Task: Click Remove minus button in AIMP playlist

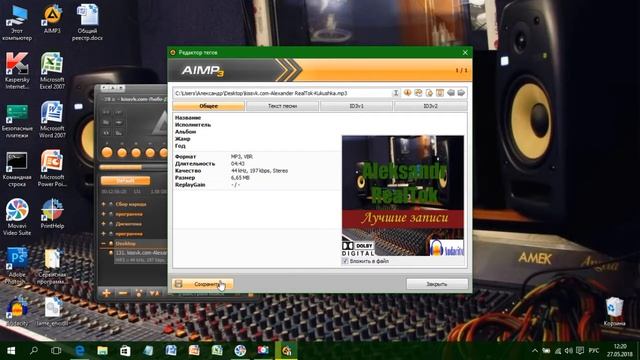Action: coord(122,293)
